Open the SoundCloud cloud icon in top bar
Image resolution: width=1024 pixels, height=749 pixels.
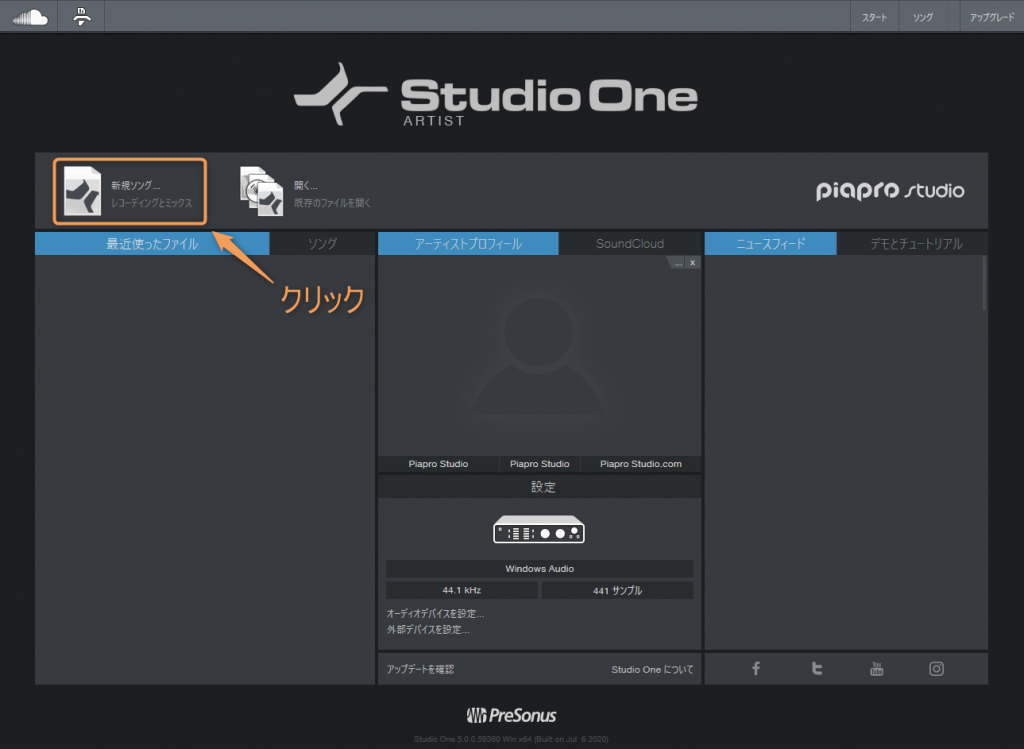coord(30,16)
